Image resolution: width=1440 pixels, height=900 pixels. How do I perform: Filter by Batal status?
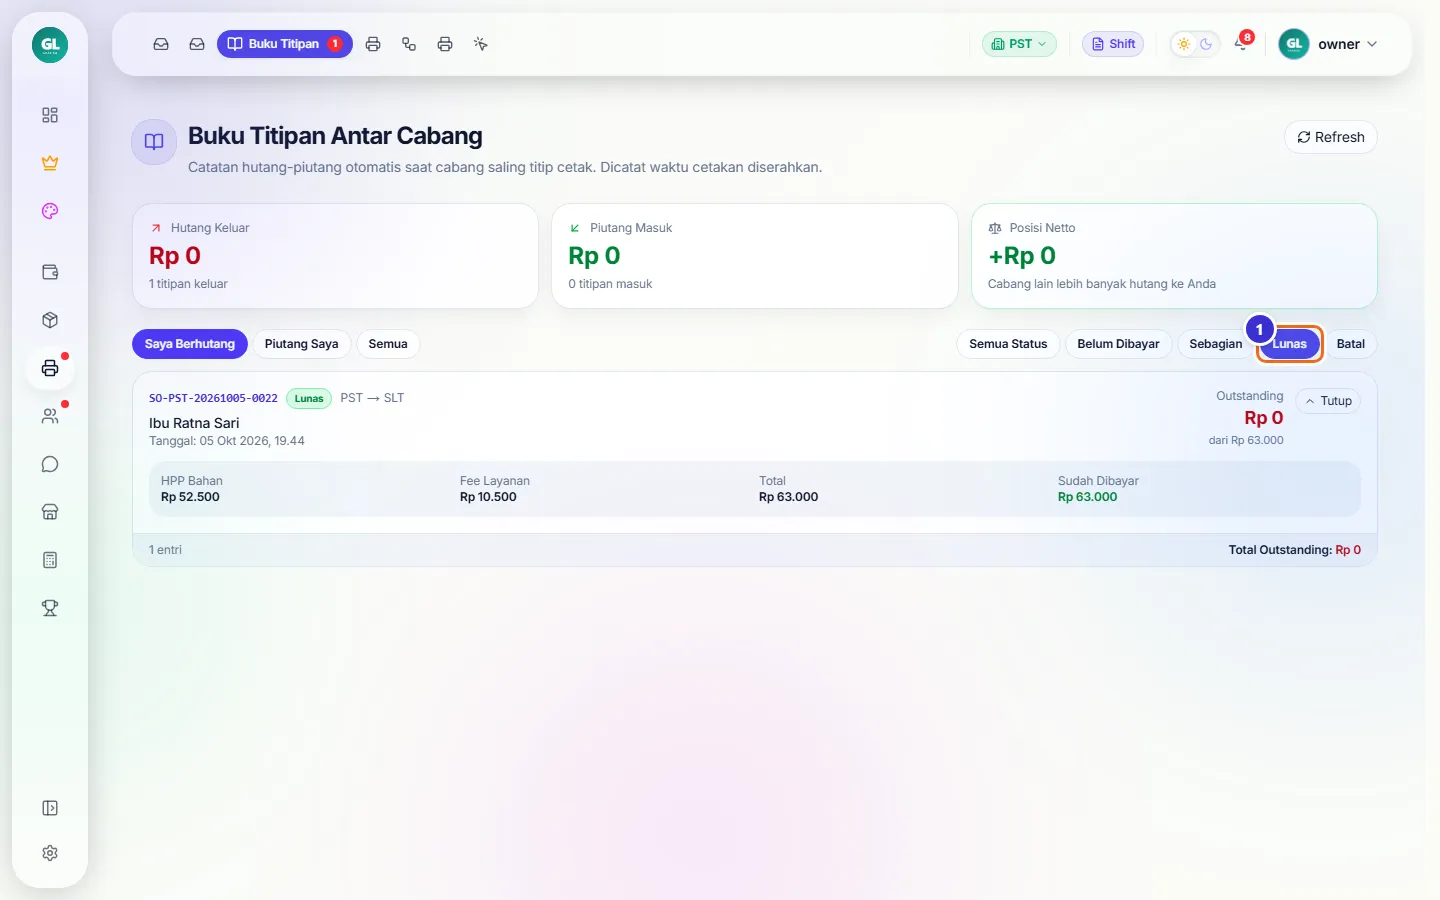click(x=1351, y=344)
